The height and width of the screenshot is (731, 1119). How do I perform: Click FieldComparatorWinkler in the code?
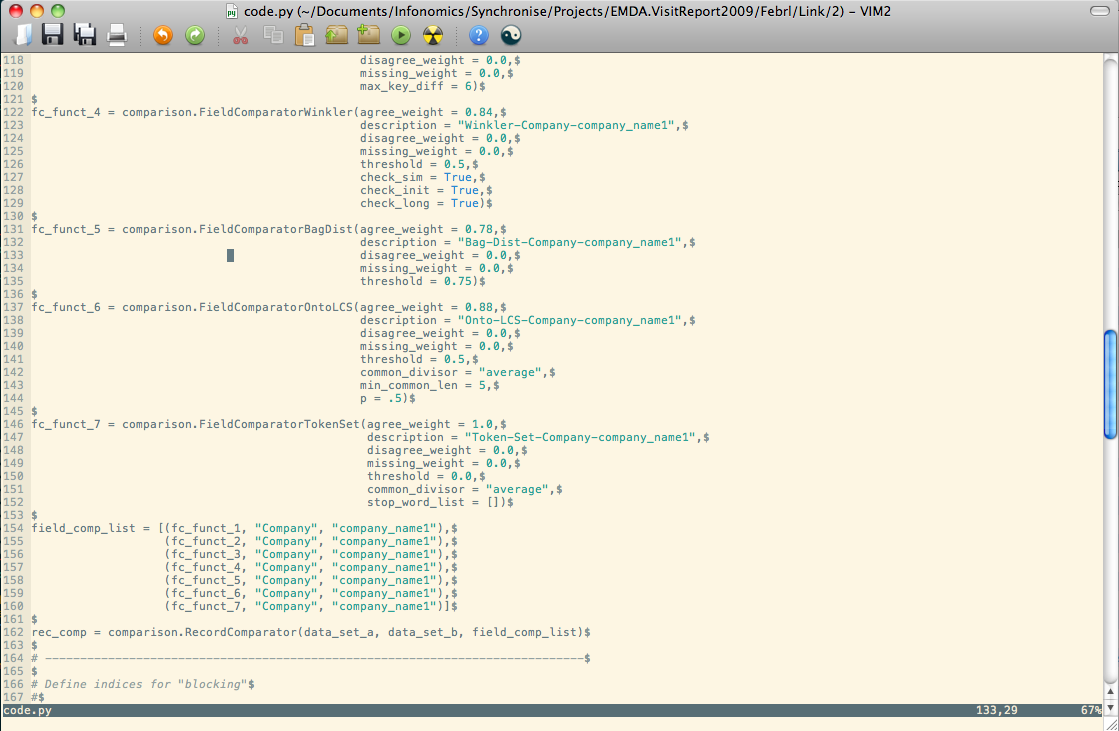pos(276,112)
